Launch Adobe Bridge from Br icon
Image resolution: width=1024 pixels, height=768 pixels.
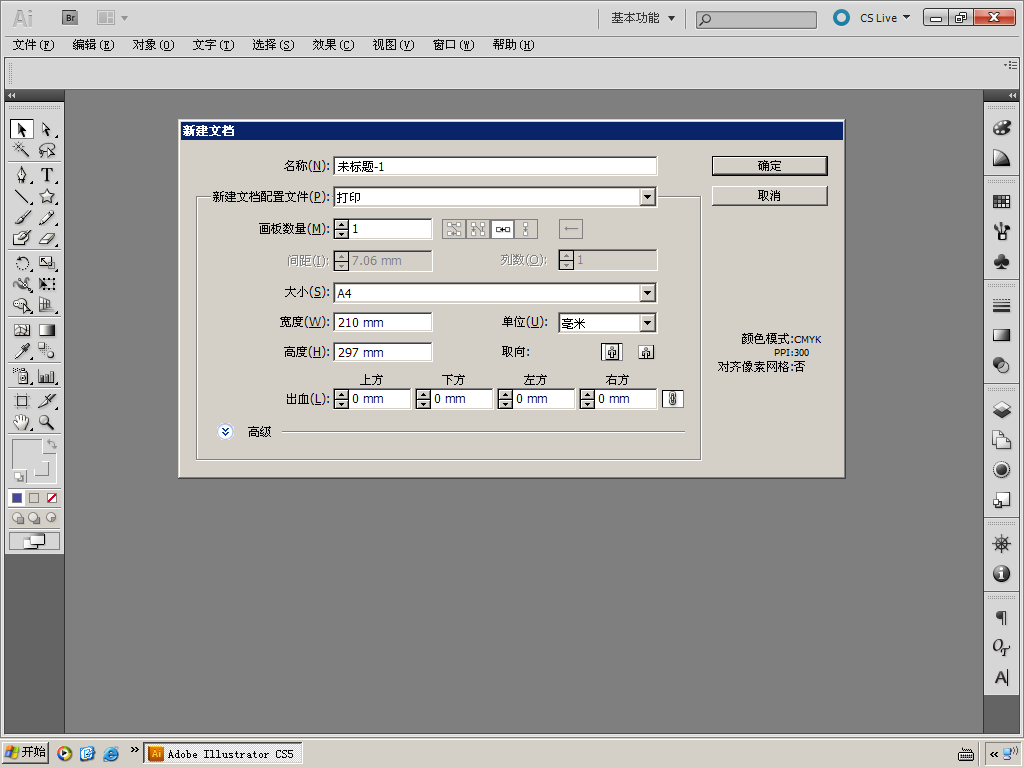(70, 18)
